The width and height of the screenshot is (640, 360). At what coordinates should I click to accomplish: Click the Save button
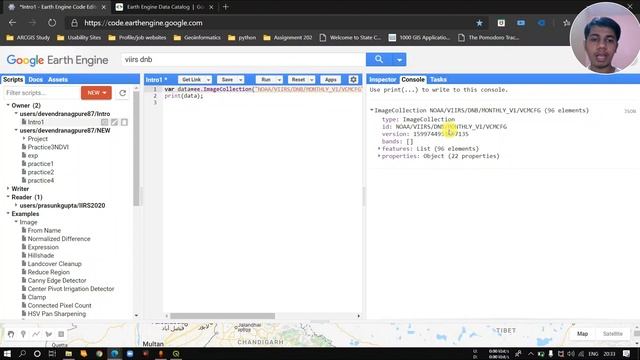227,80
